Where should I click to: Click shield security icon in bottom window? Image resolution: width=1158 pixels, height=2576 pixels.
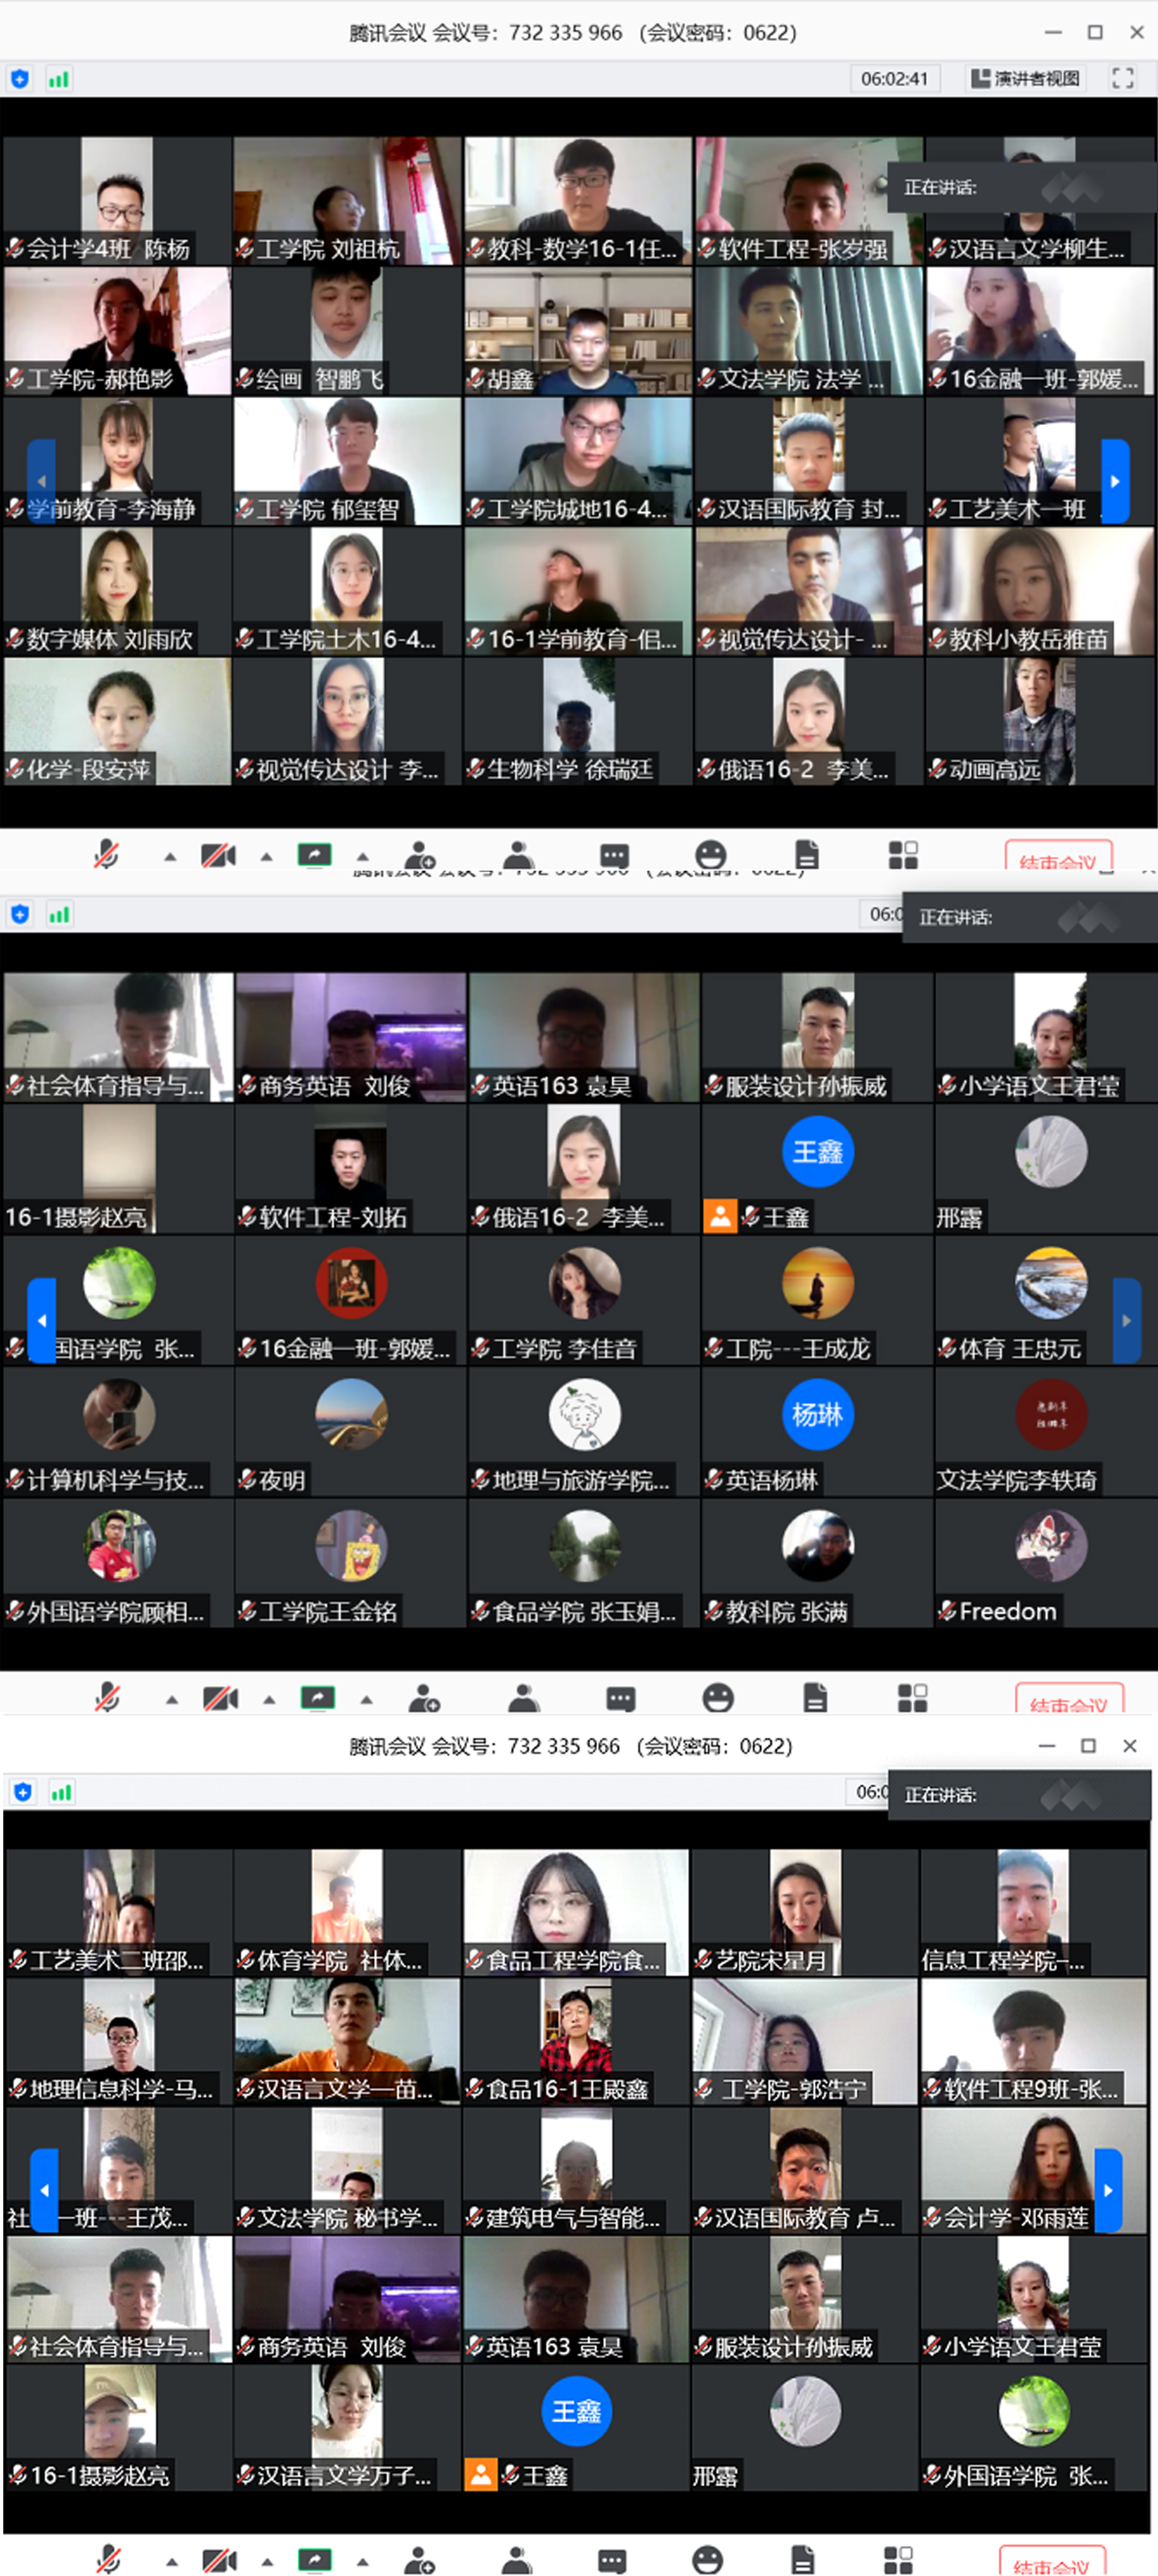(22, 1792)
